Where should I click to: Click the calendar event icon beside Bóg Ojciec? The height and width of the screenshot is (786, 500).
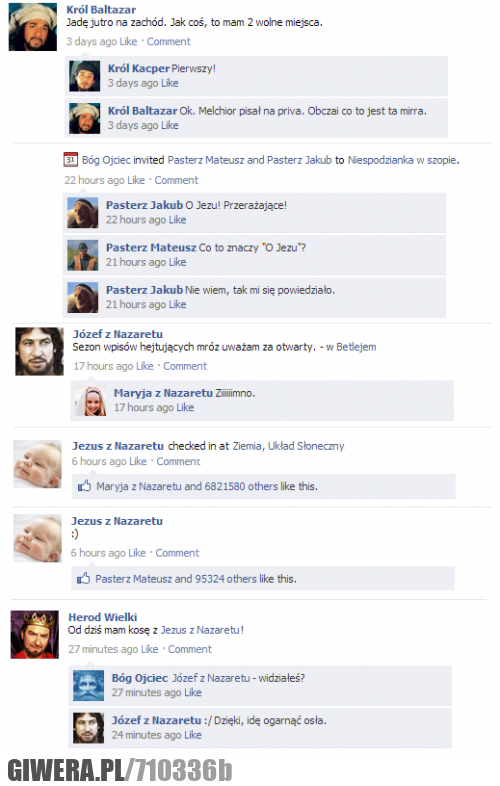click(70, 160)
